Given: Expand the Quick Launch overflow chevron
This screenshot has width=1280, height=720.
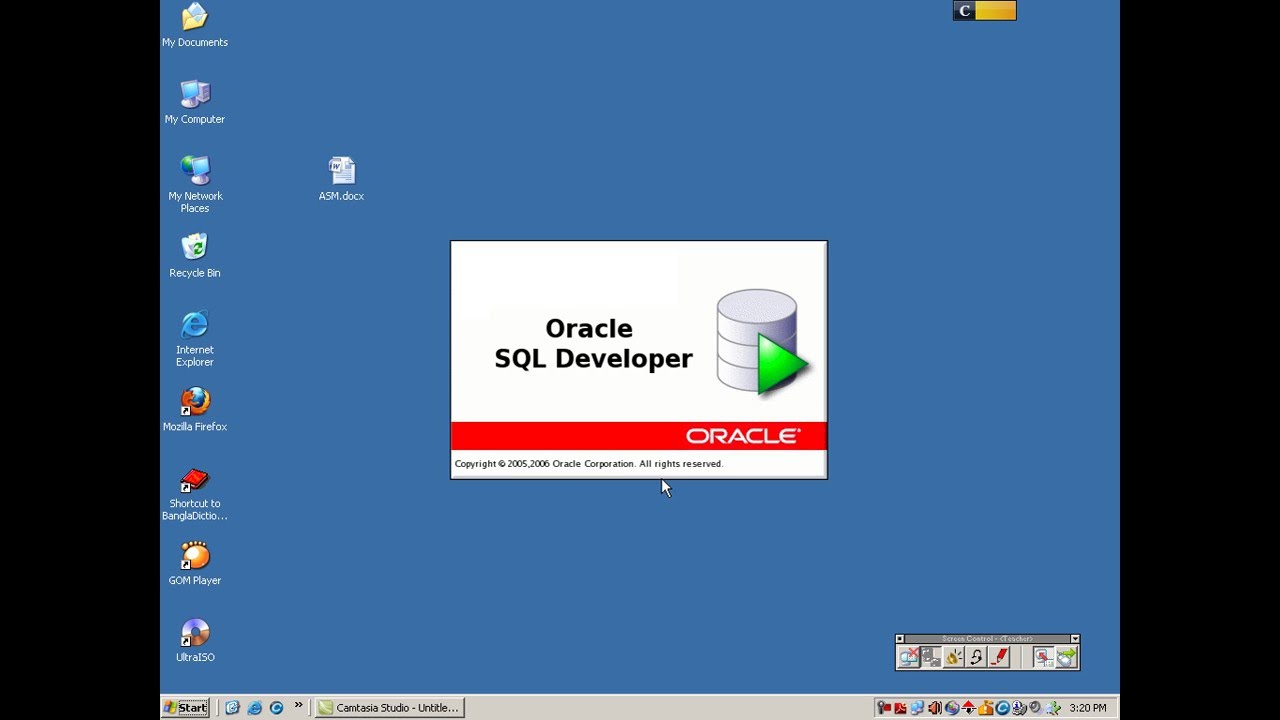Looking at the screenshot, I should tap(298, 705).
